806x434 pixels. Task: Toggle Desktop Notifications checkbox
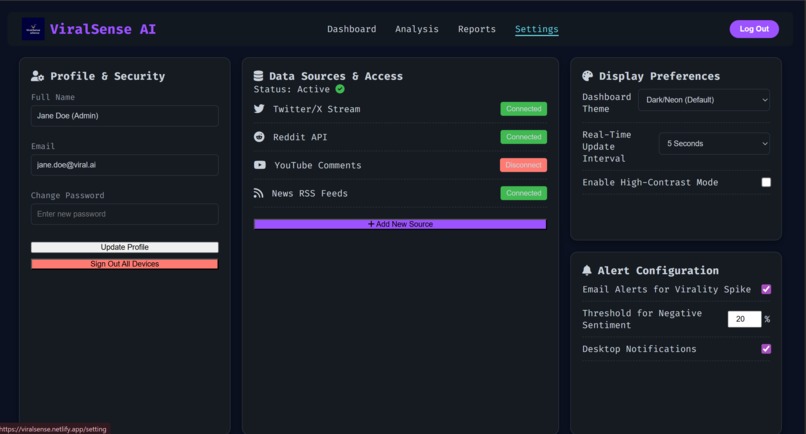coord(766,349)
